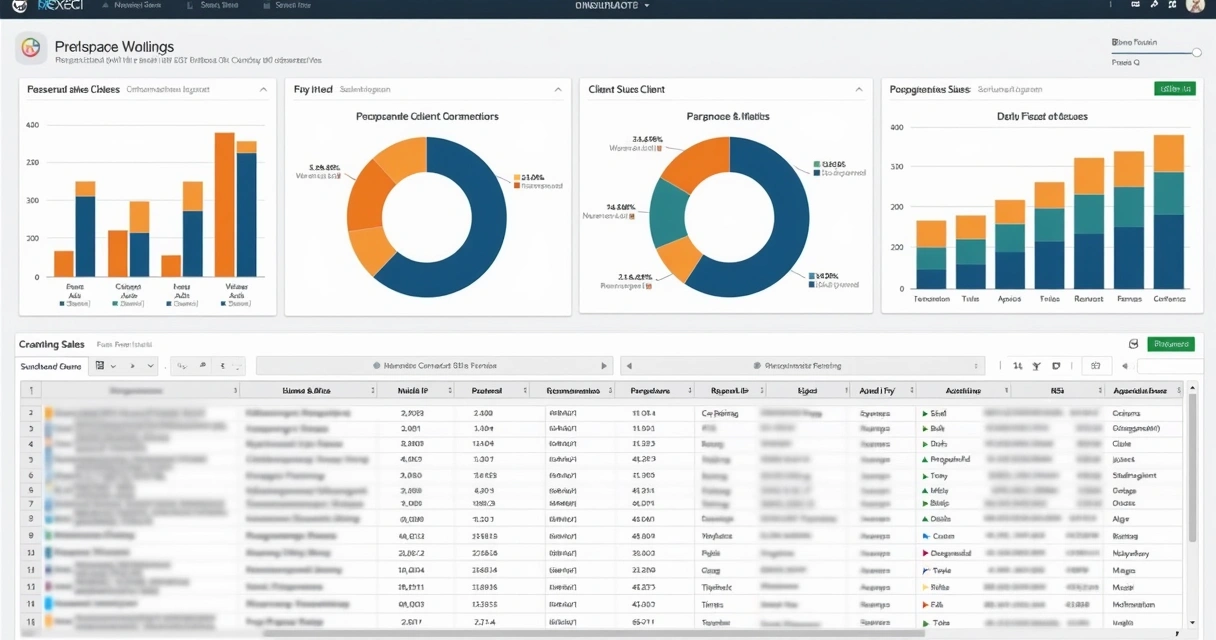Collapse the Client Sues Client panel chevron
Image resolution: width=1216 pixels, height=640 pixels.
pyautogui.click(x=858, y=90)
